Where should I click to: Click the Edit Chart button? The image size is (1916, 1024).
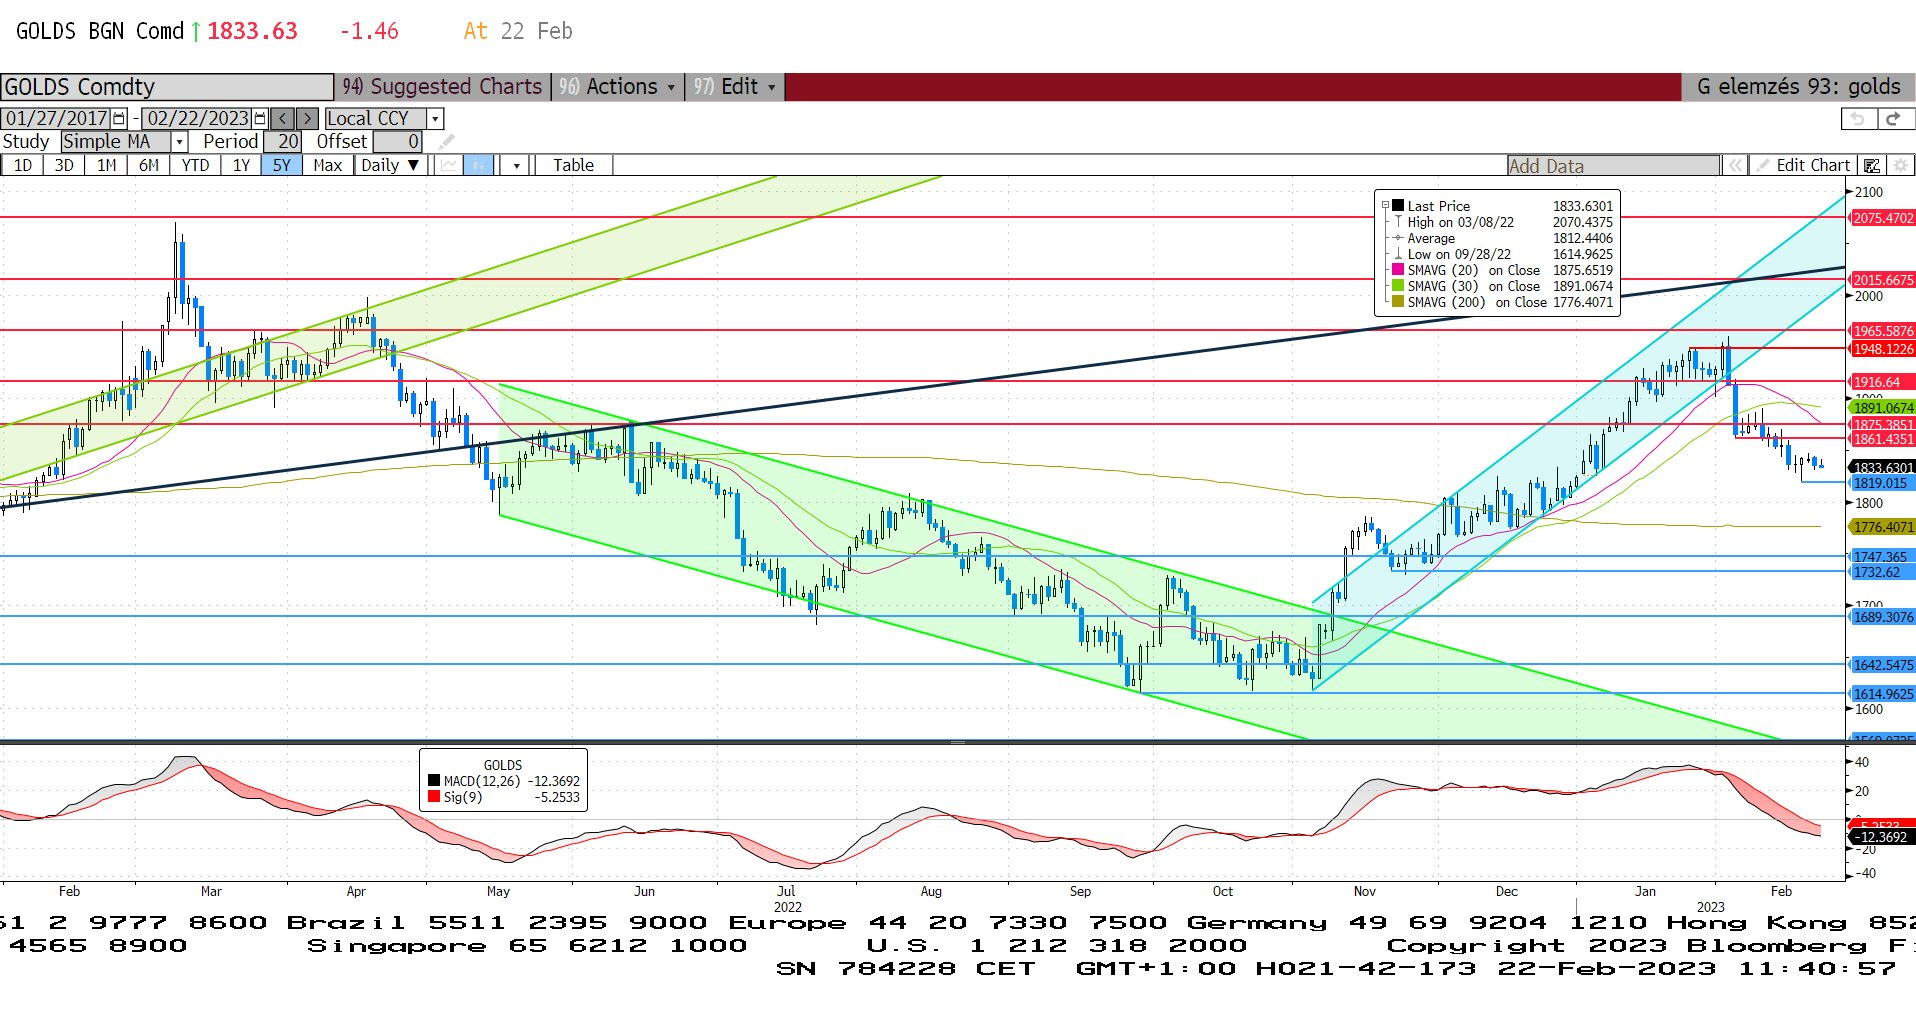(1803, 165)
